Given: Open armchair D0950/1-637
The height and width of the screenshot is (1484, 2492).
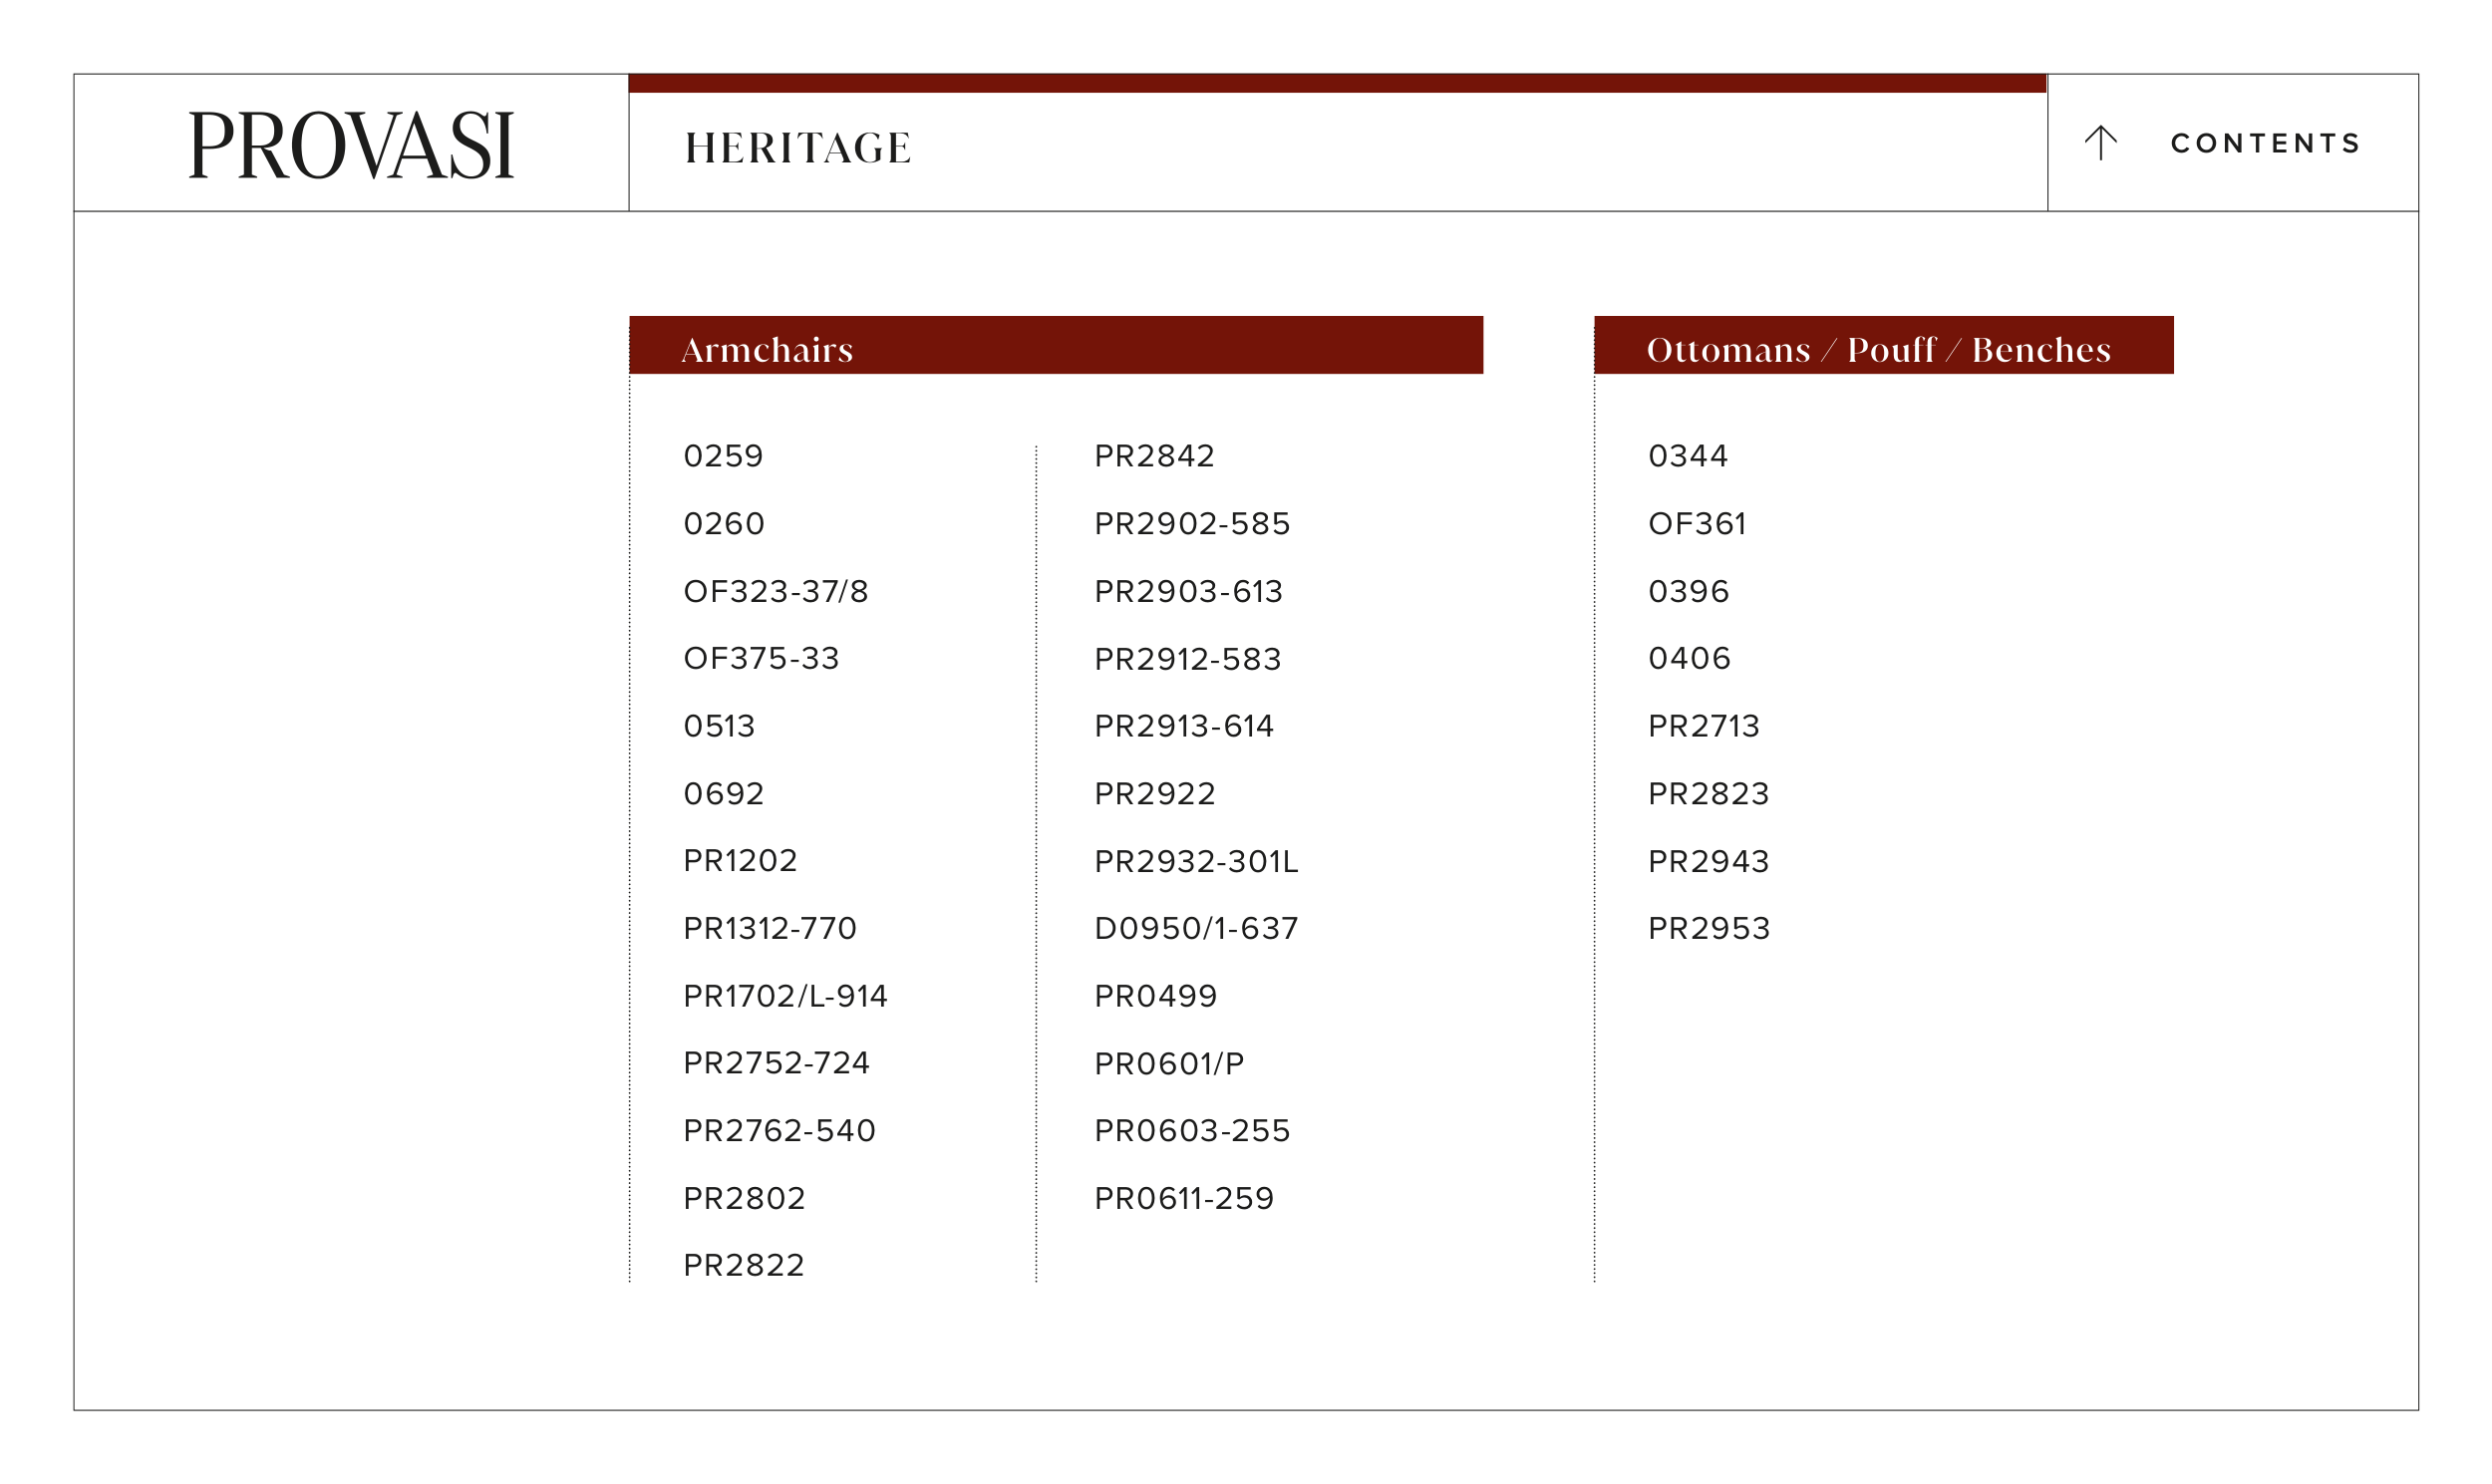Looking at the screenshot, I should click(x=1196, y=928).
